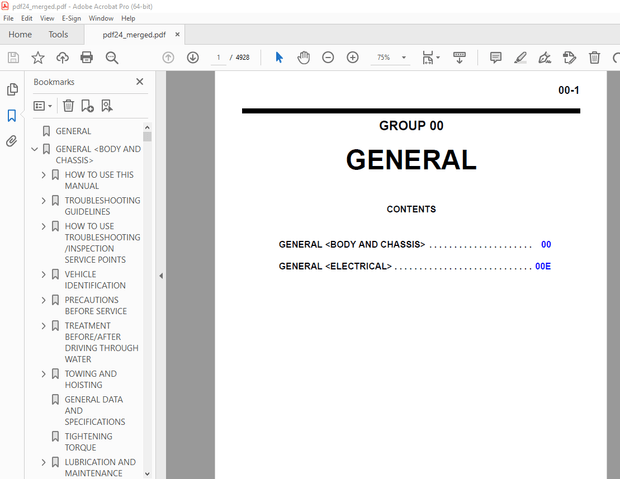The width and height of the screenshot is (620, 479).
Task: Expand HOW TO USE THIS MANUAL bookmark
Action: [43, 175]
